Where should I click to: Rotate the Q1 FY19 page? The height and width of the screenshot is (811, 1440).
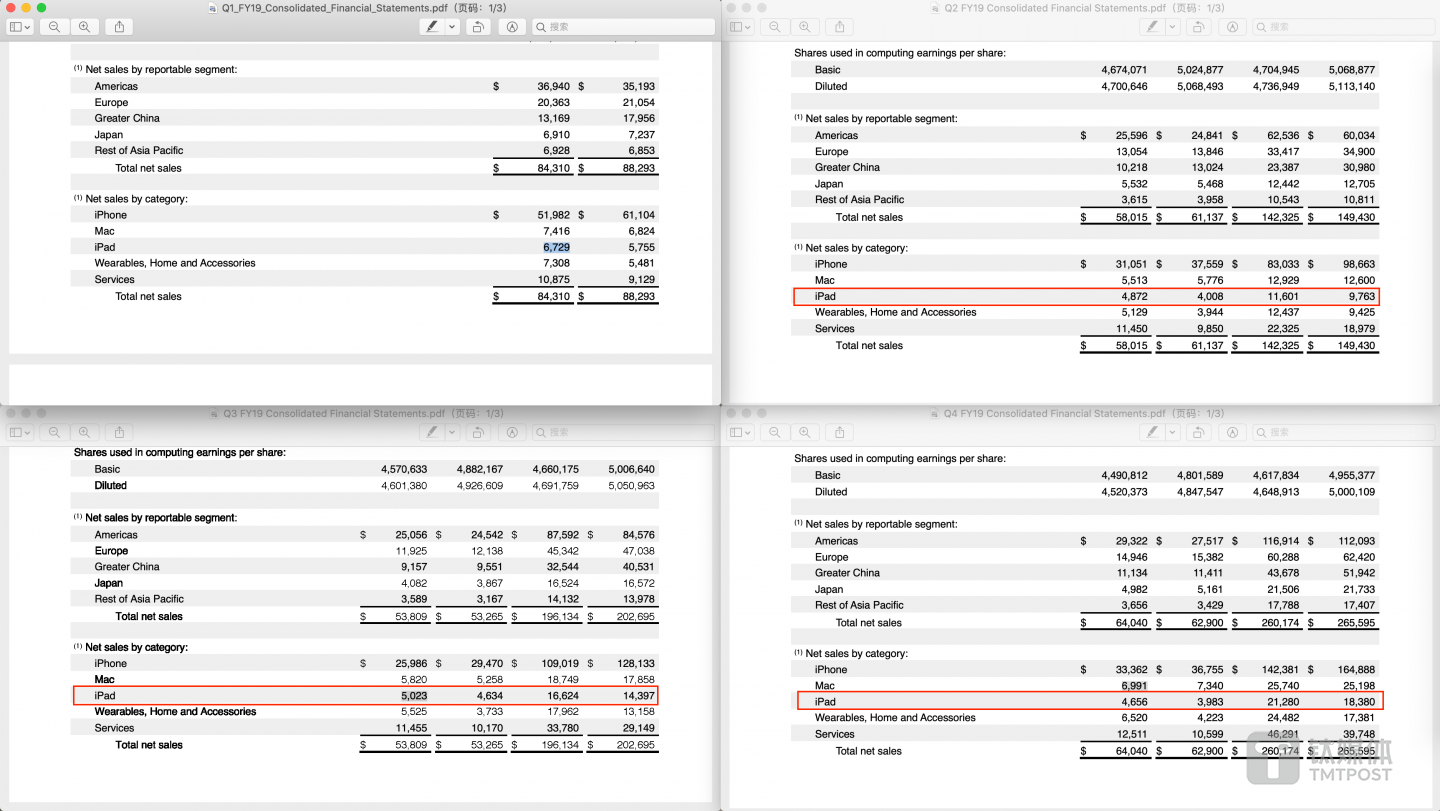(478, 27)
